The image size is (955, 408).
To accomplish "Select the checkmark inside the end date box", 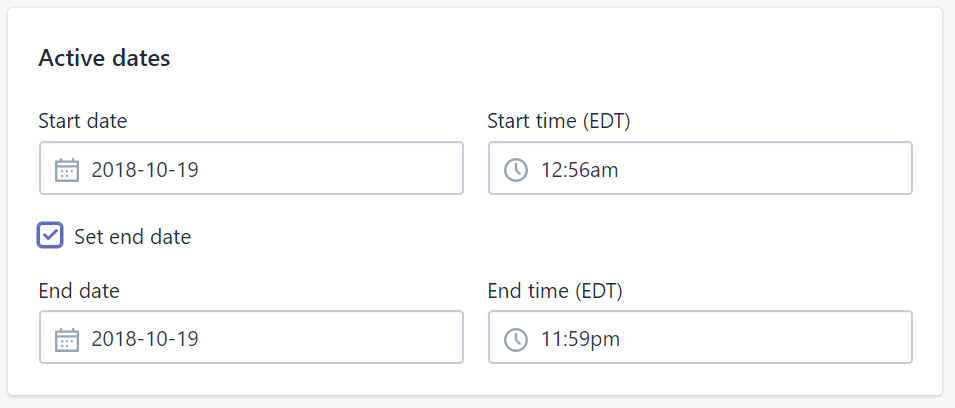I will pyautogui.click(x=50, y=236).
